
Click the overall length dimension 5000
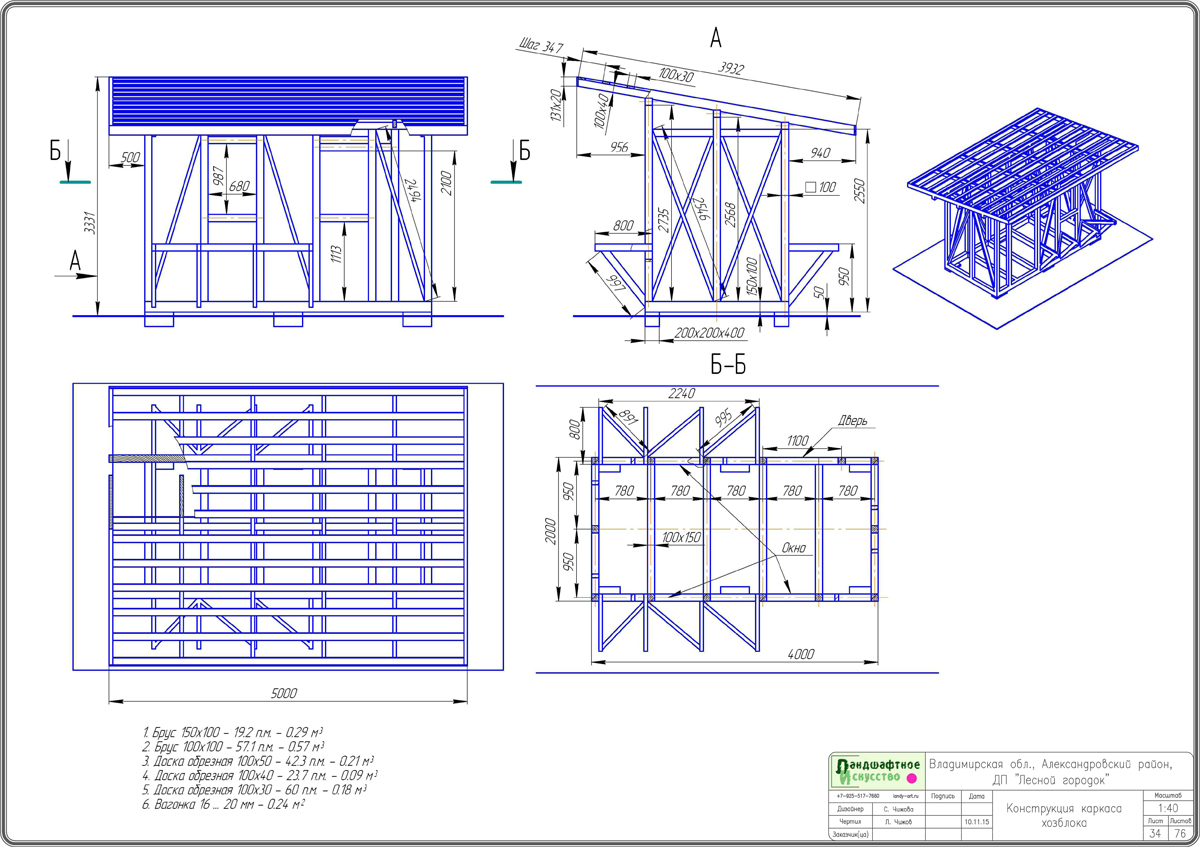tap(285, 692)
